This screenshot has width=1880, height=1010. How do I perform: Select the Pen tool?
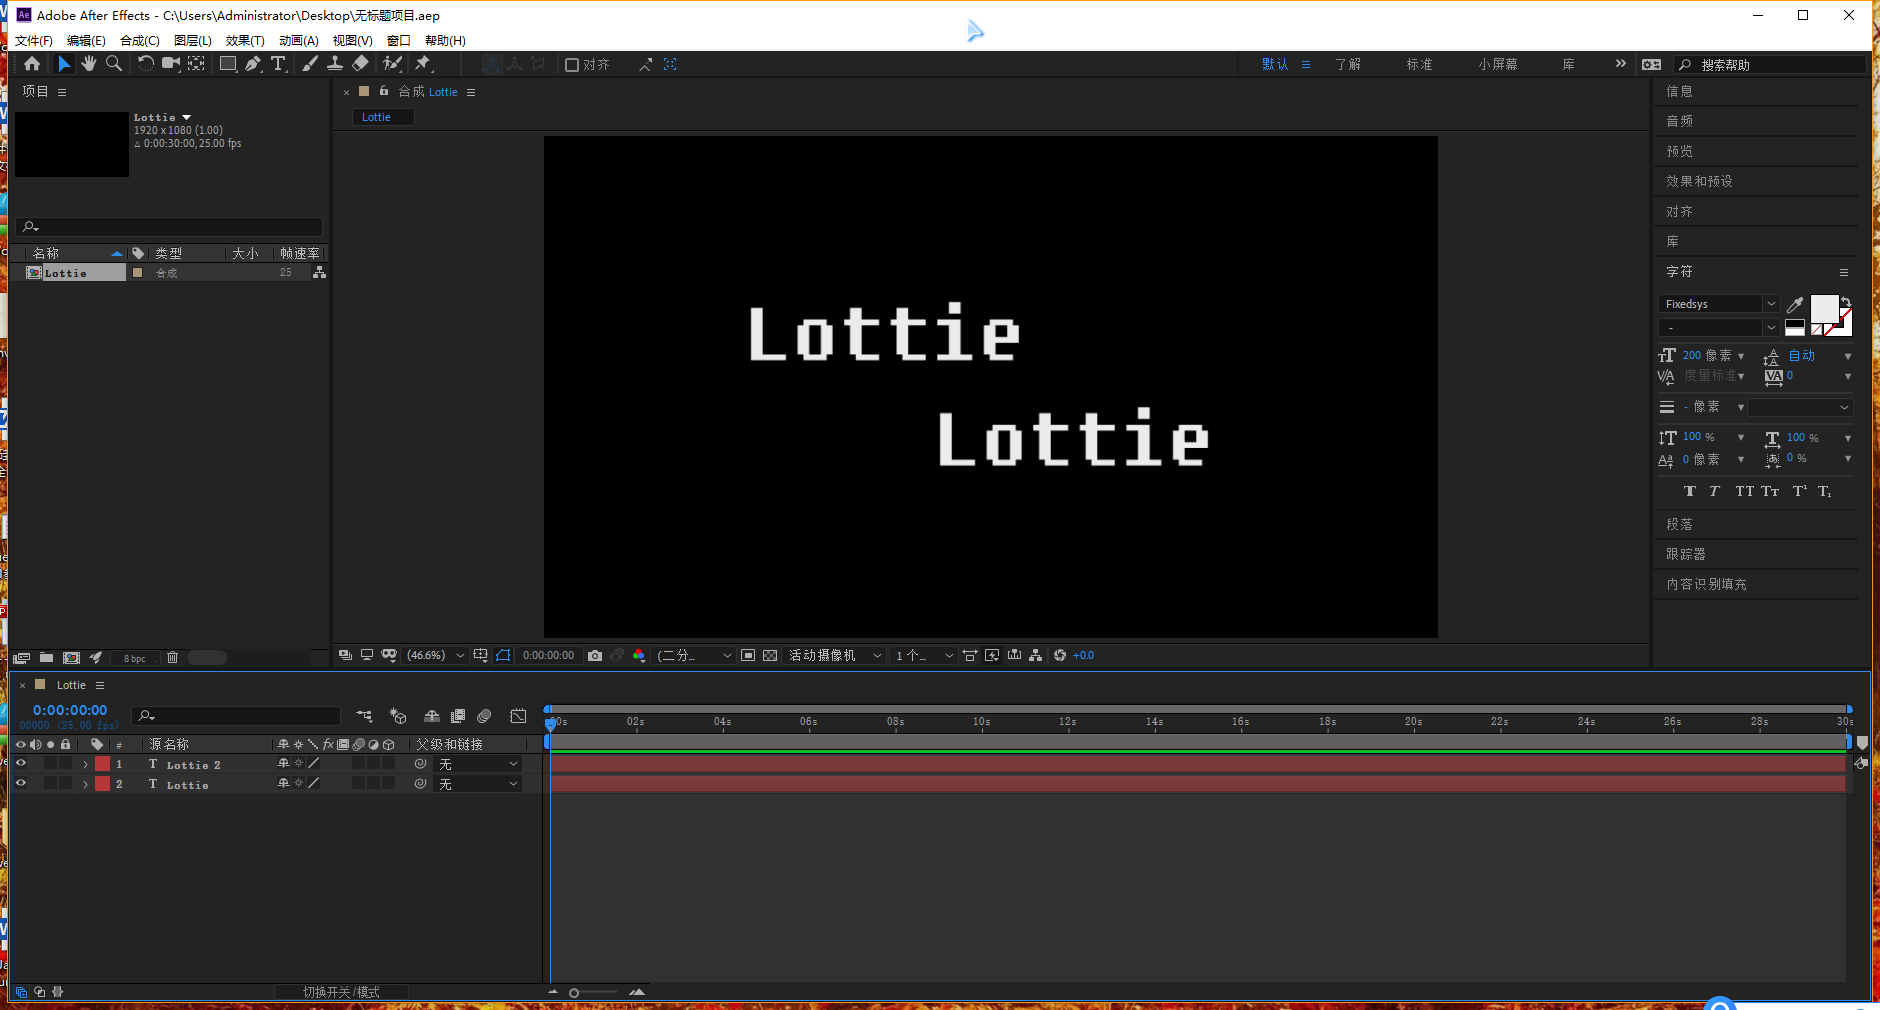(253, 64)
